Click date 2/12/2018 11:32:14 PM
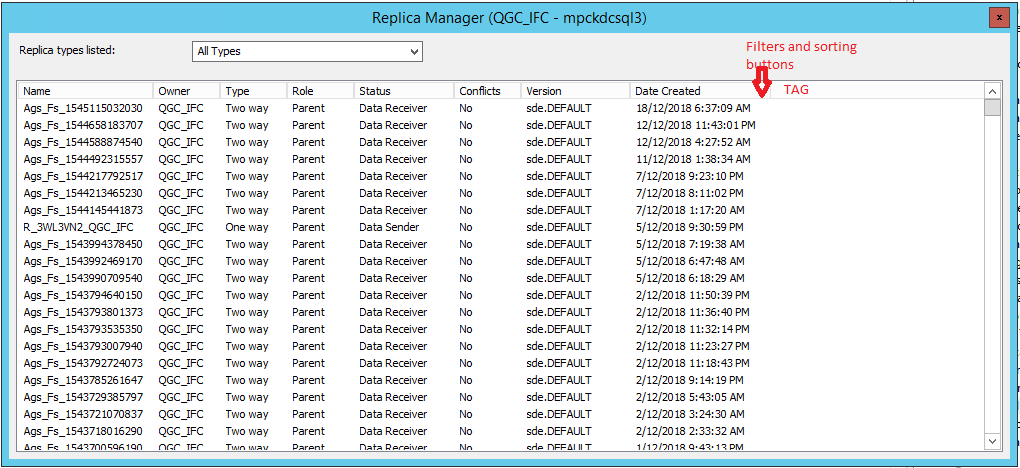Viewport: 1020px width, 468px height. point(693,329)
